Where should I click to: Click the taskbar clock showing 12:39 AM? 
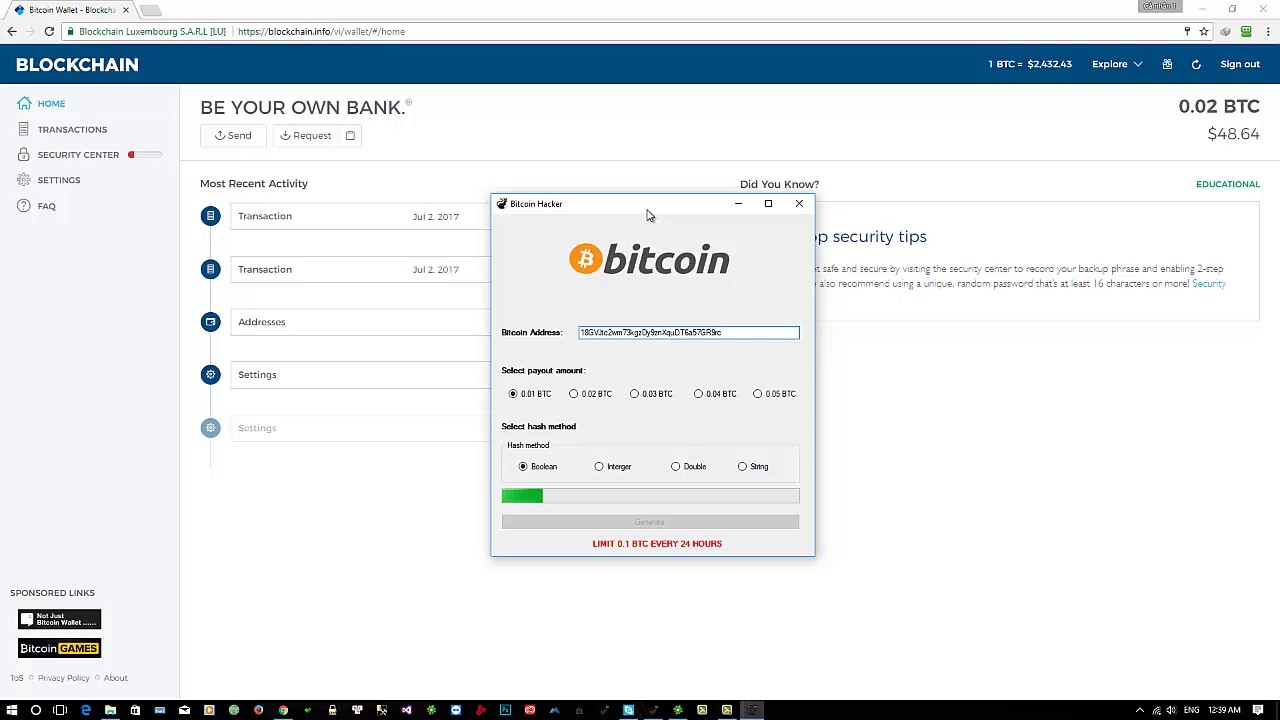point(1224,710)
